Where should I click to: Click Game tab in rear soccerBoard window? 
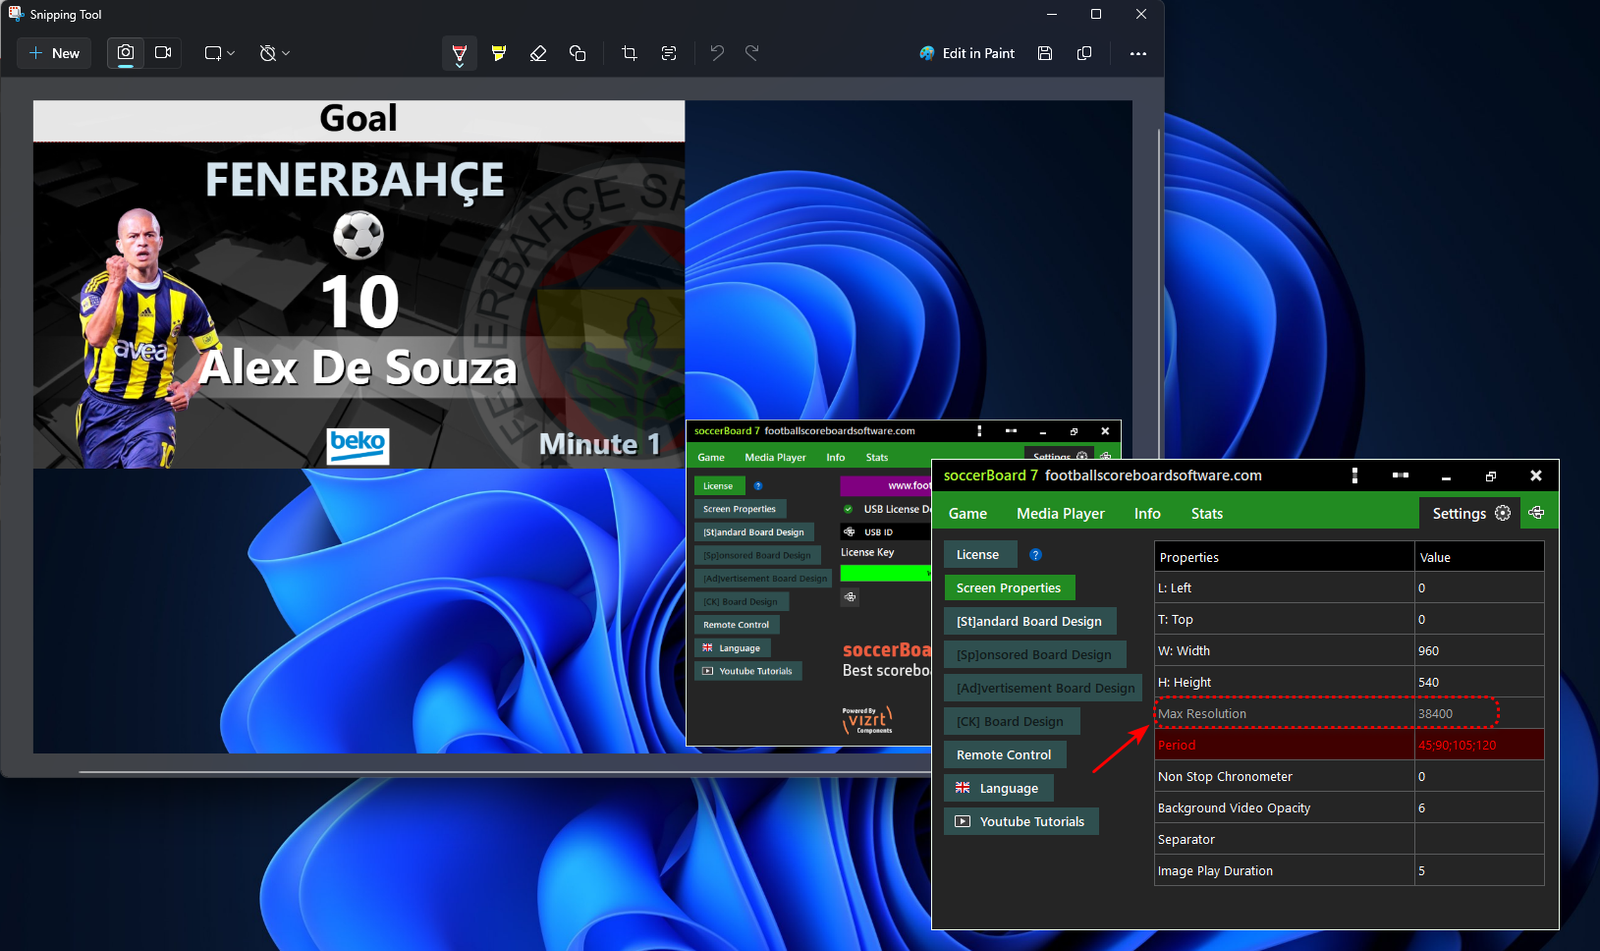point(711,457)
